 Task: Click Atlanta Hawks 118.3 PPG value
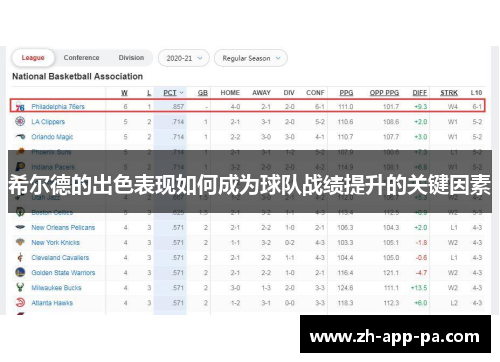click(345, 303)
